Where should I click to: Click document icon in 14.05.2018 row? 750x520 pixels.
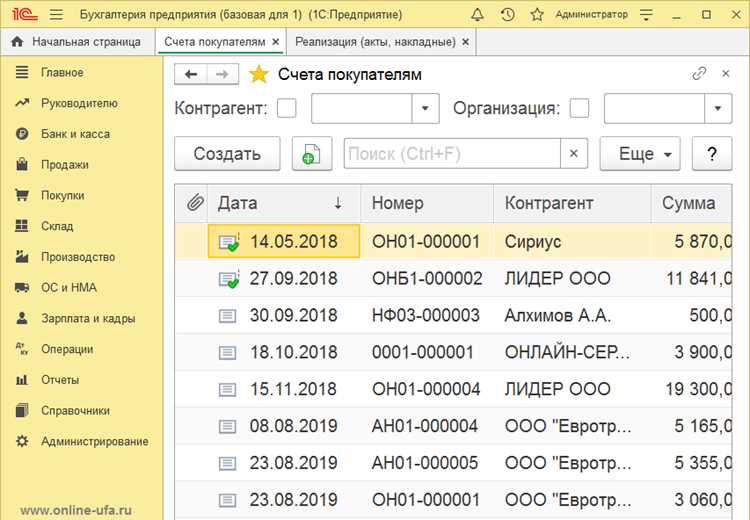[x=229, y=242]
